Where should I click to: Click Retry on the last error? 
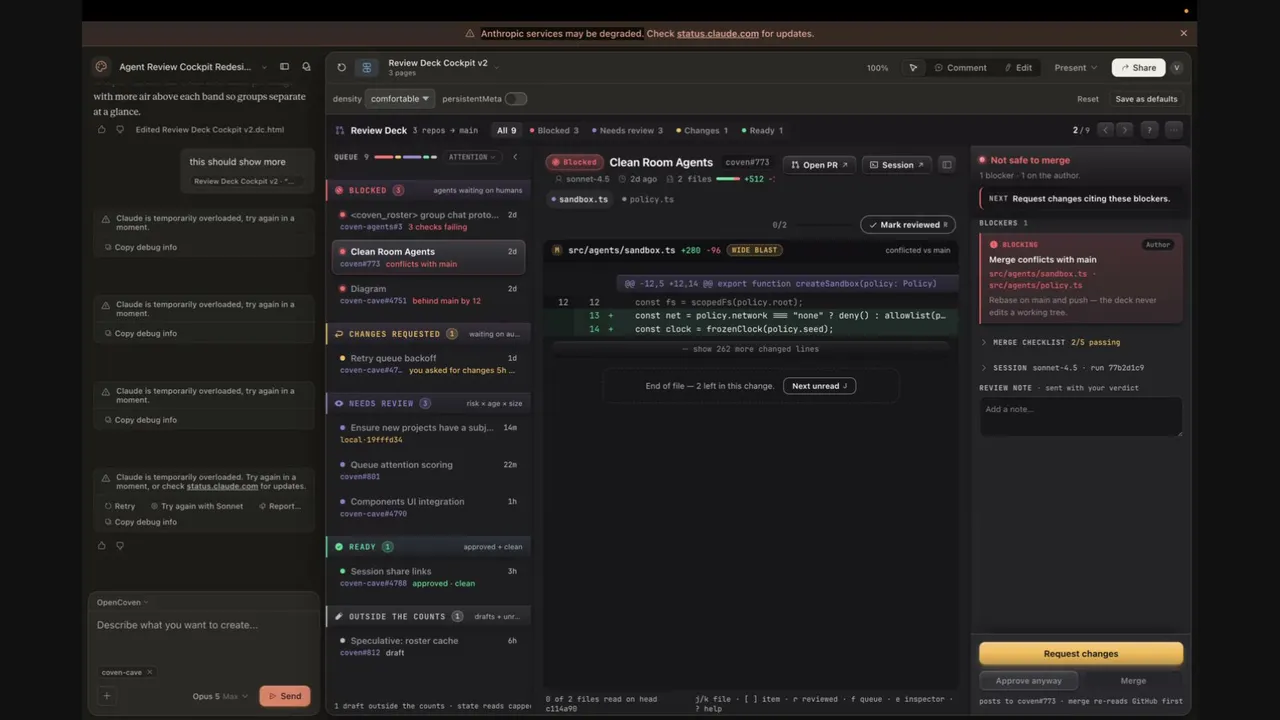[x=120, y=506]
